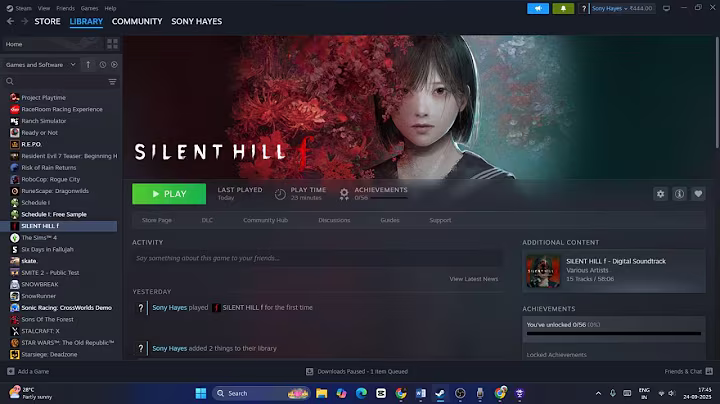Go forward with the right arrow
This screenshot has width=720, height=404.
pos(24,21)
